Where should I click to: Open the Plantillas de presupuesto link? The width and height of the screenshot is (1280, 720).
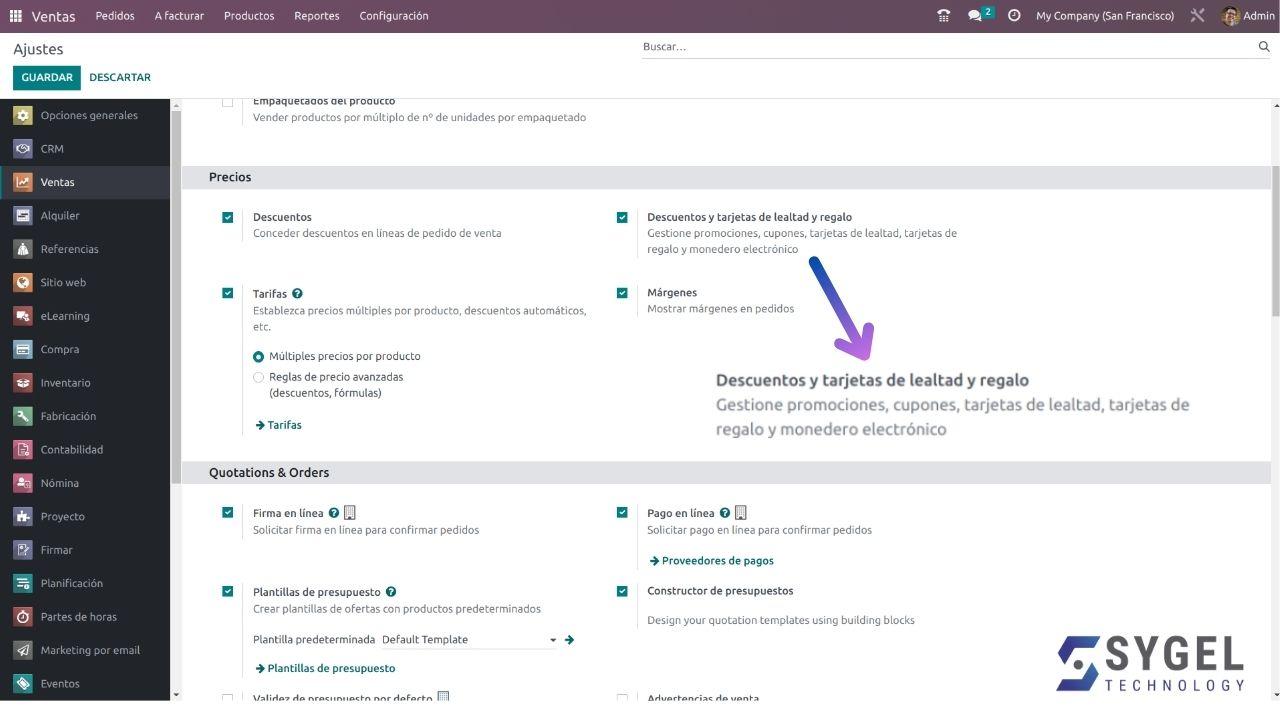[x=326, y=668]
